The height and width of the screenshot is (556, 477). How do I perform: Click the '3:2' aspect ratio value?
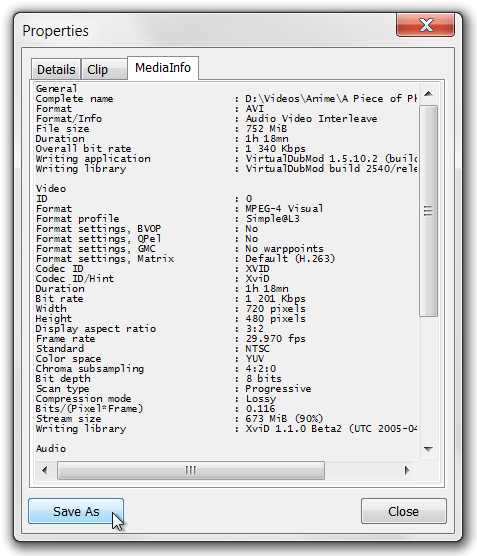click(254, 328)
